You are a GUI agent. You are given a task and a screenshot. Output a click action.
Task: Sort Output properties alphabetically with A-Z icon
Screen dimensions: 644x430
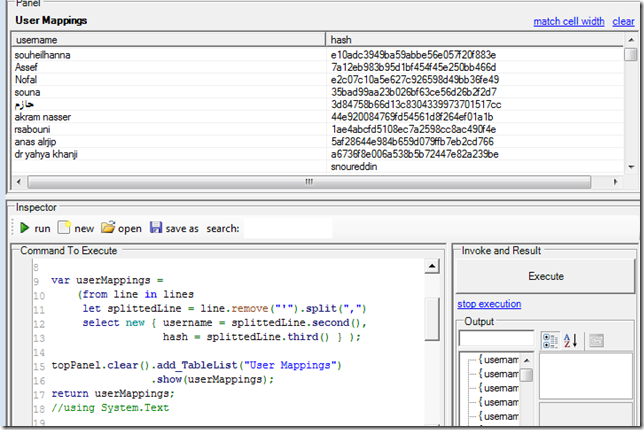[570, 341]
